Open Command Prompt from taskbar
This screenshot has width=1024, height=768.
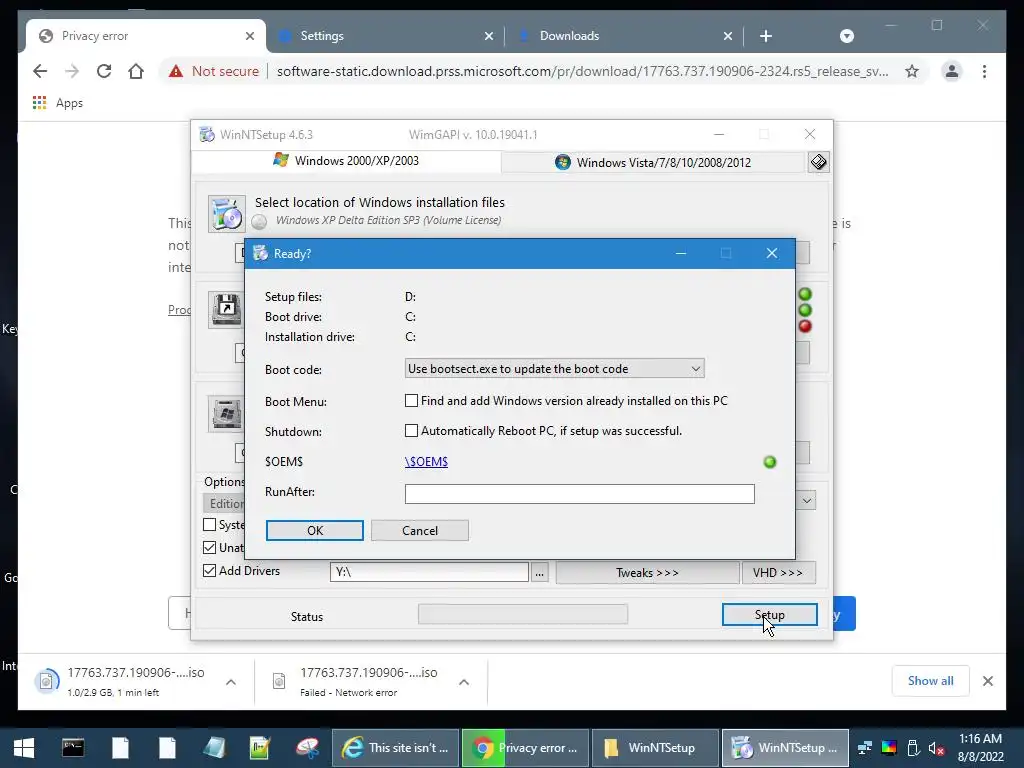click(x=72, y=748)
